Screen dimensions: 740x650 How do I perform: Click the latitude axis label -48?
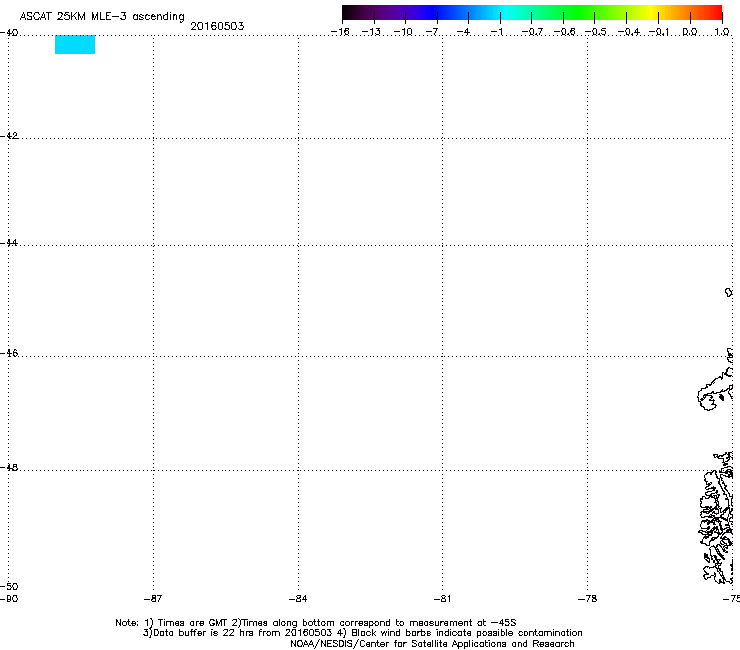(x=9, y=467)
